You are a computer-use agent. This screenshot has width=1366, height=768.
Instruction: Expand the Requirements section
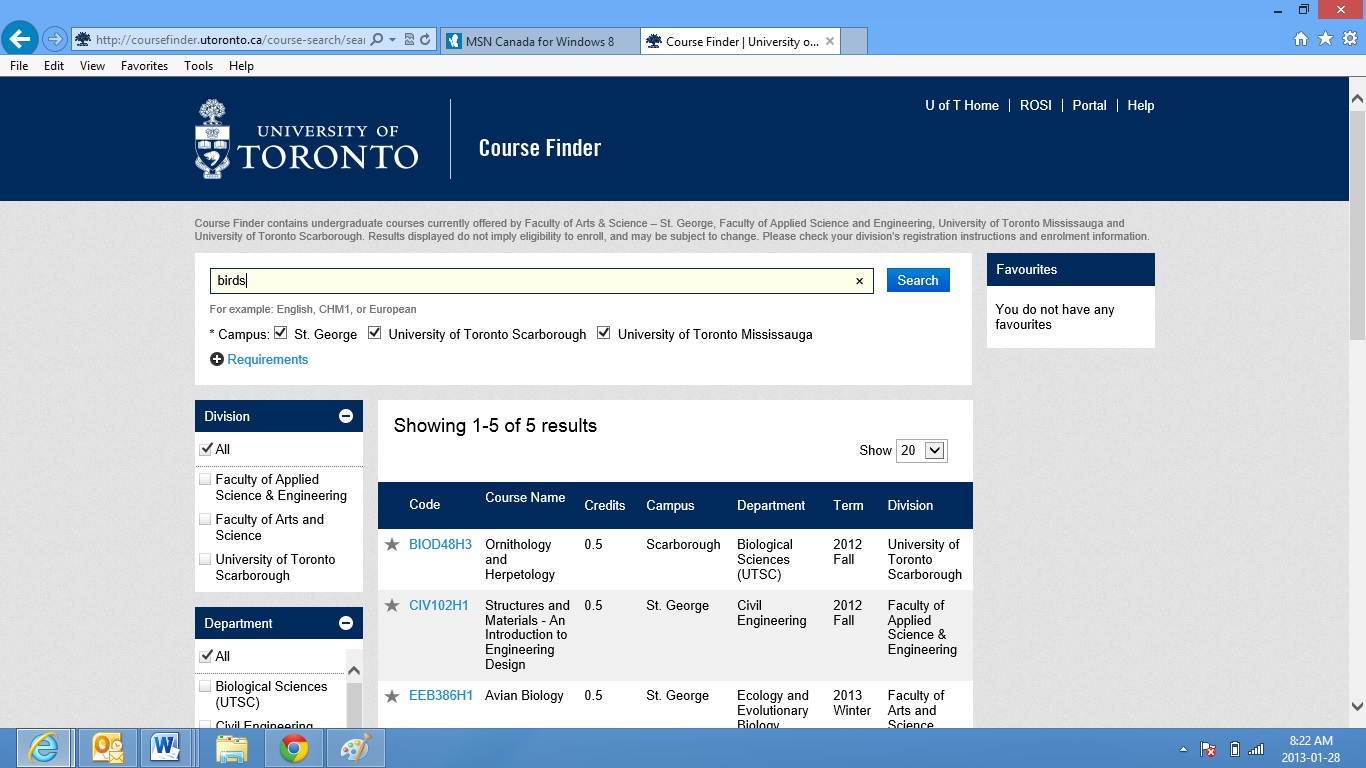coord(259,360)
